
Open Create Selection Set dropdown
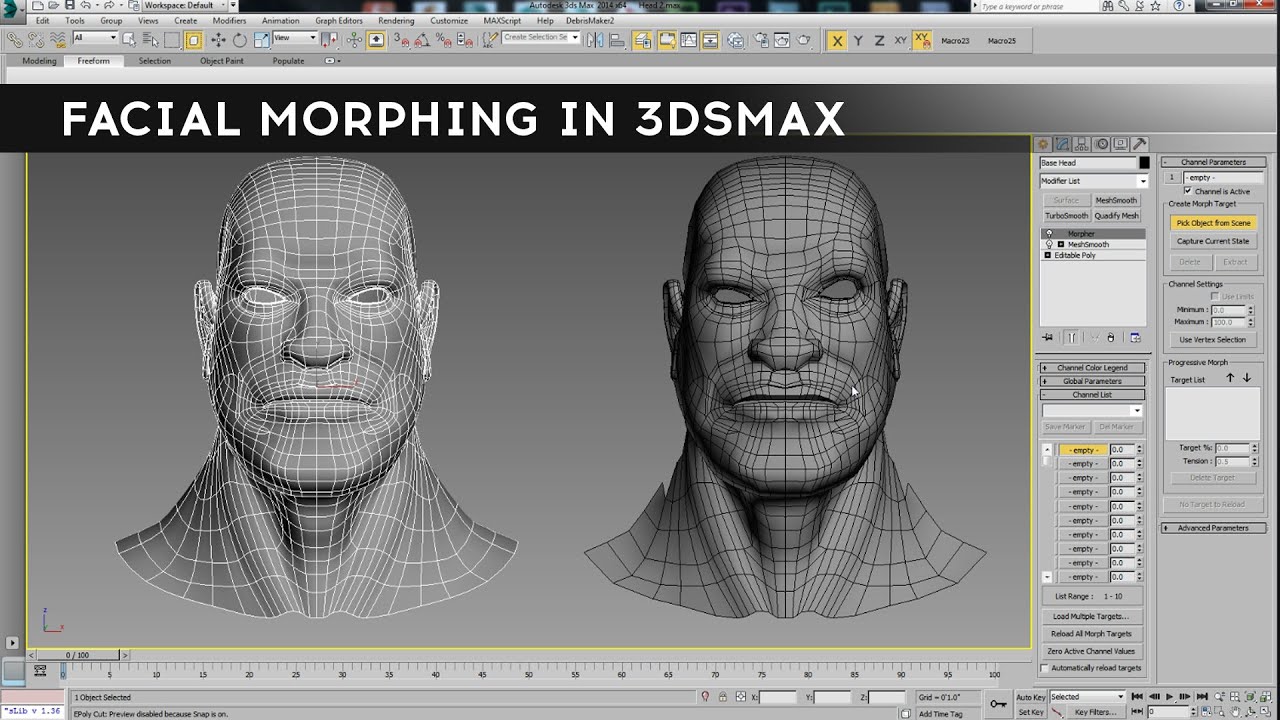click(540, 38)
